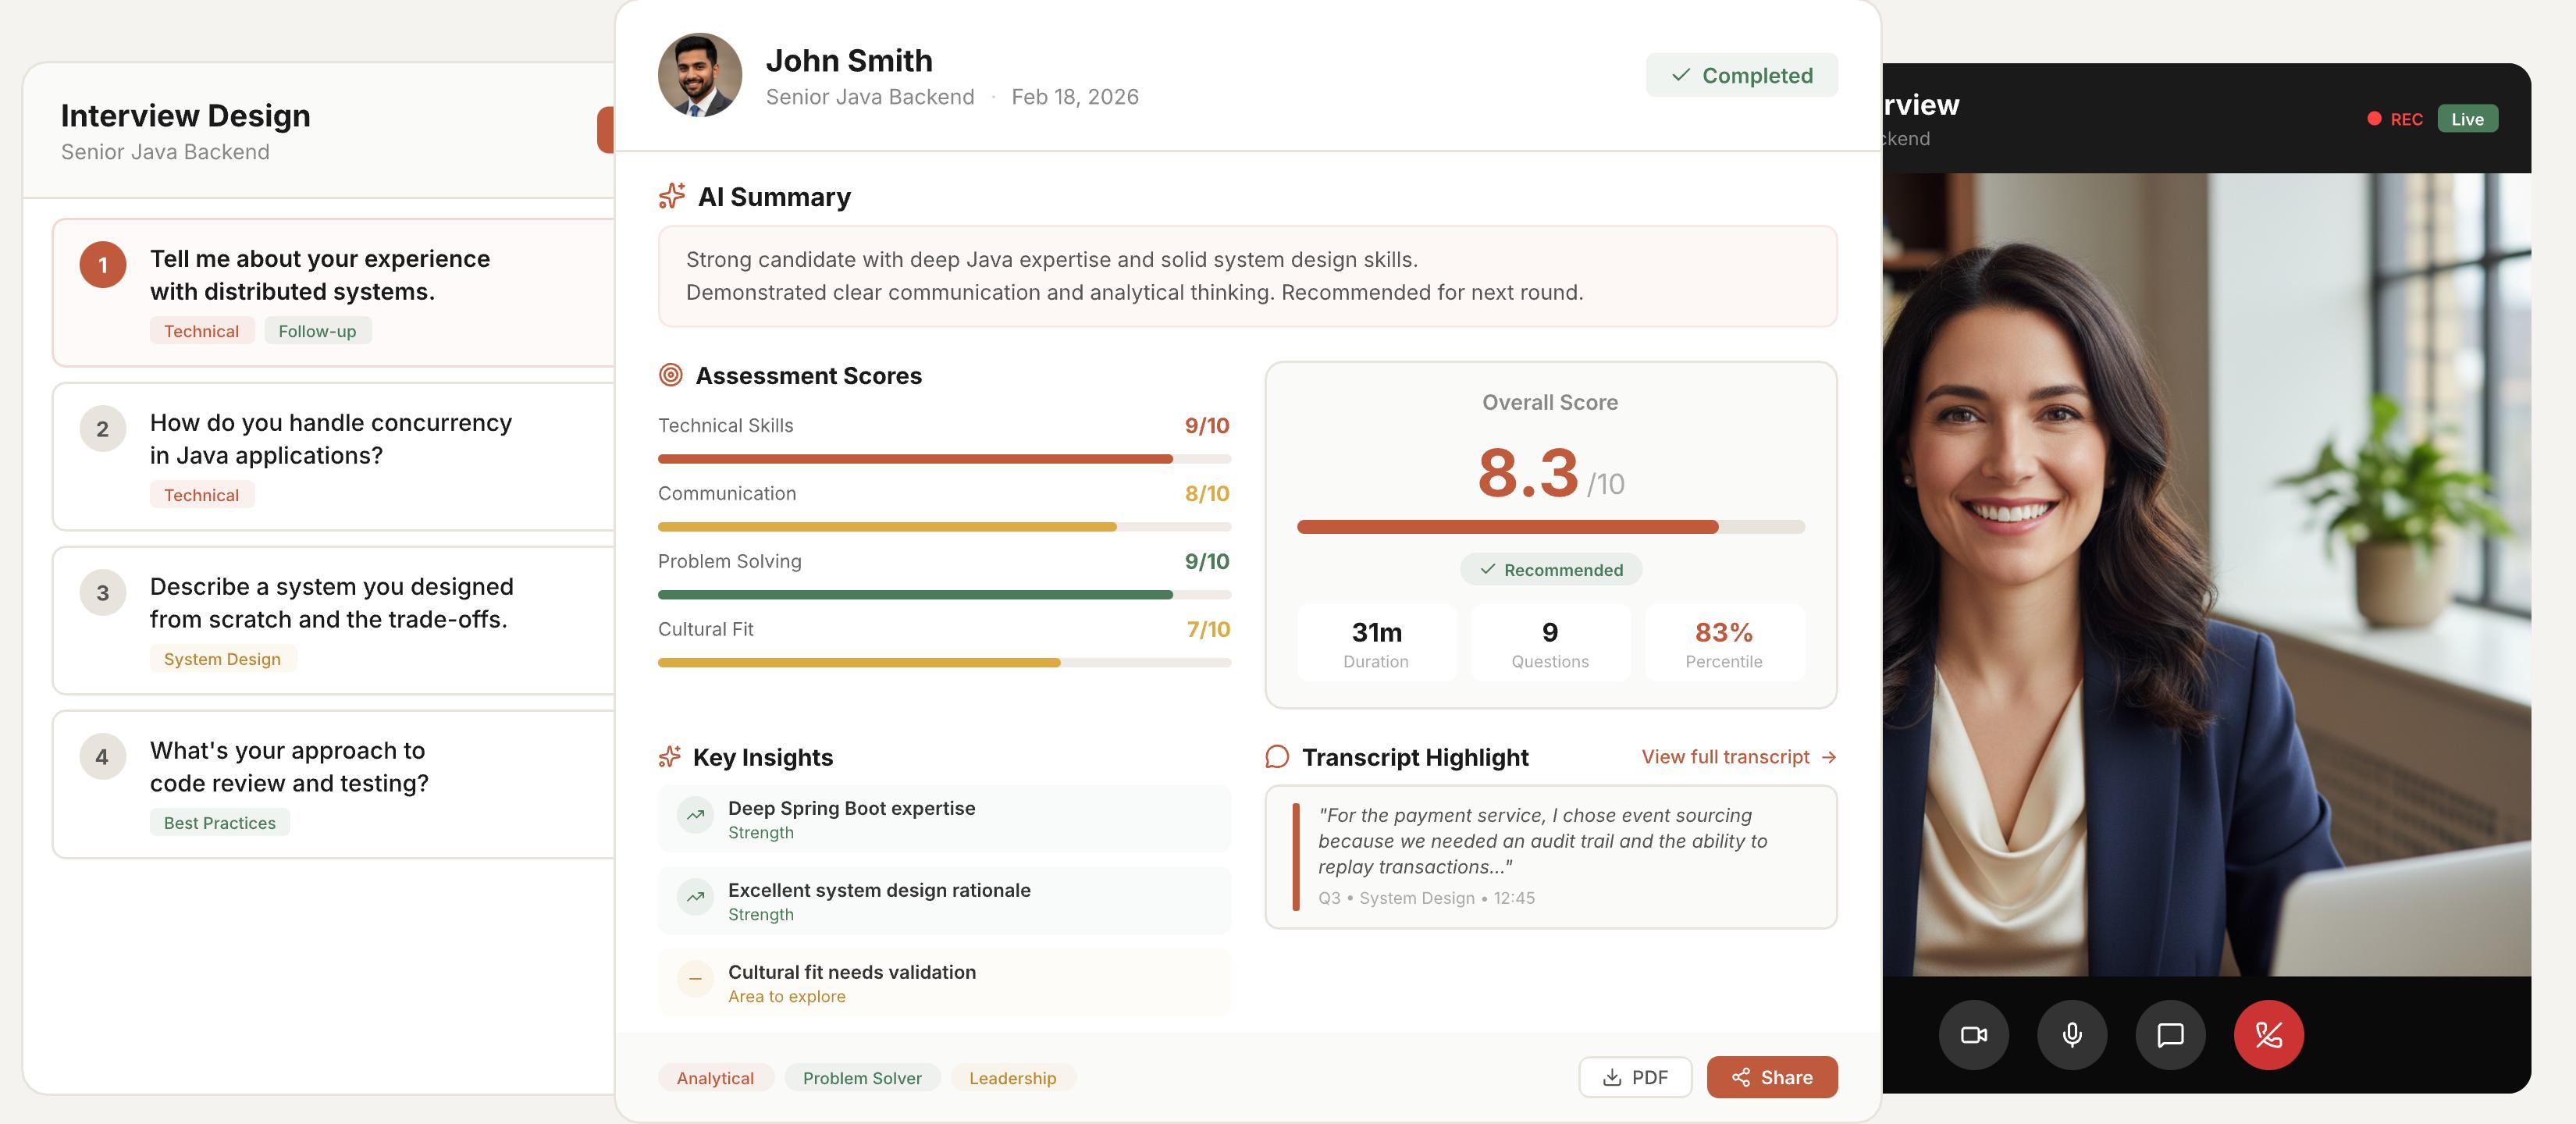The width and height of the screenshot is (2576, 1124).
Task: Select the System Design tag on question 3
Action: coord(222,658)
